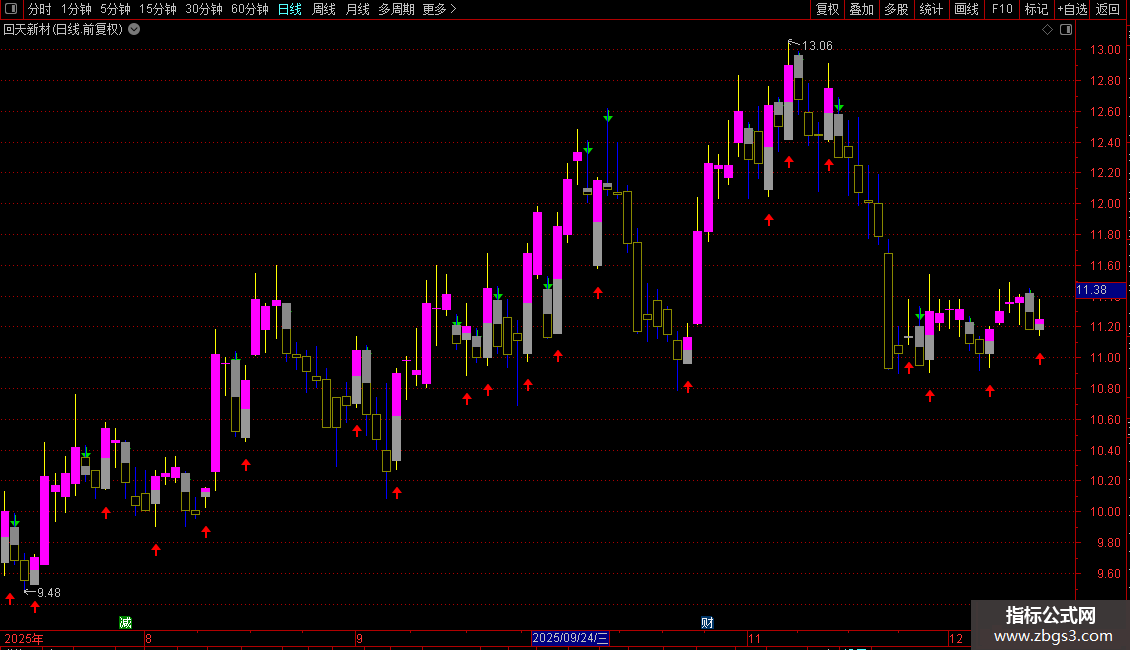The image size is (1130, 650).
Task: Open the 多周期 multi-period view
Action: click(x=396, y=9)
